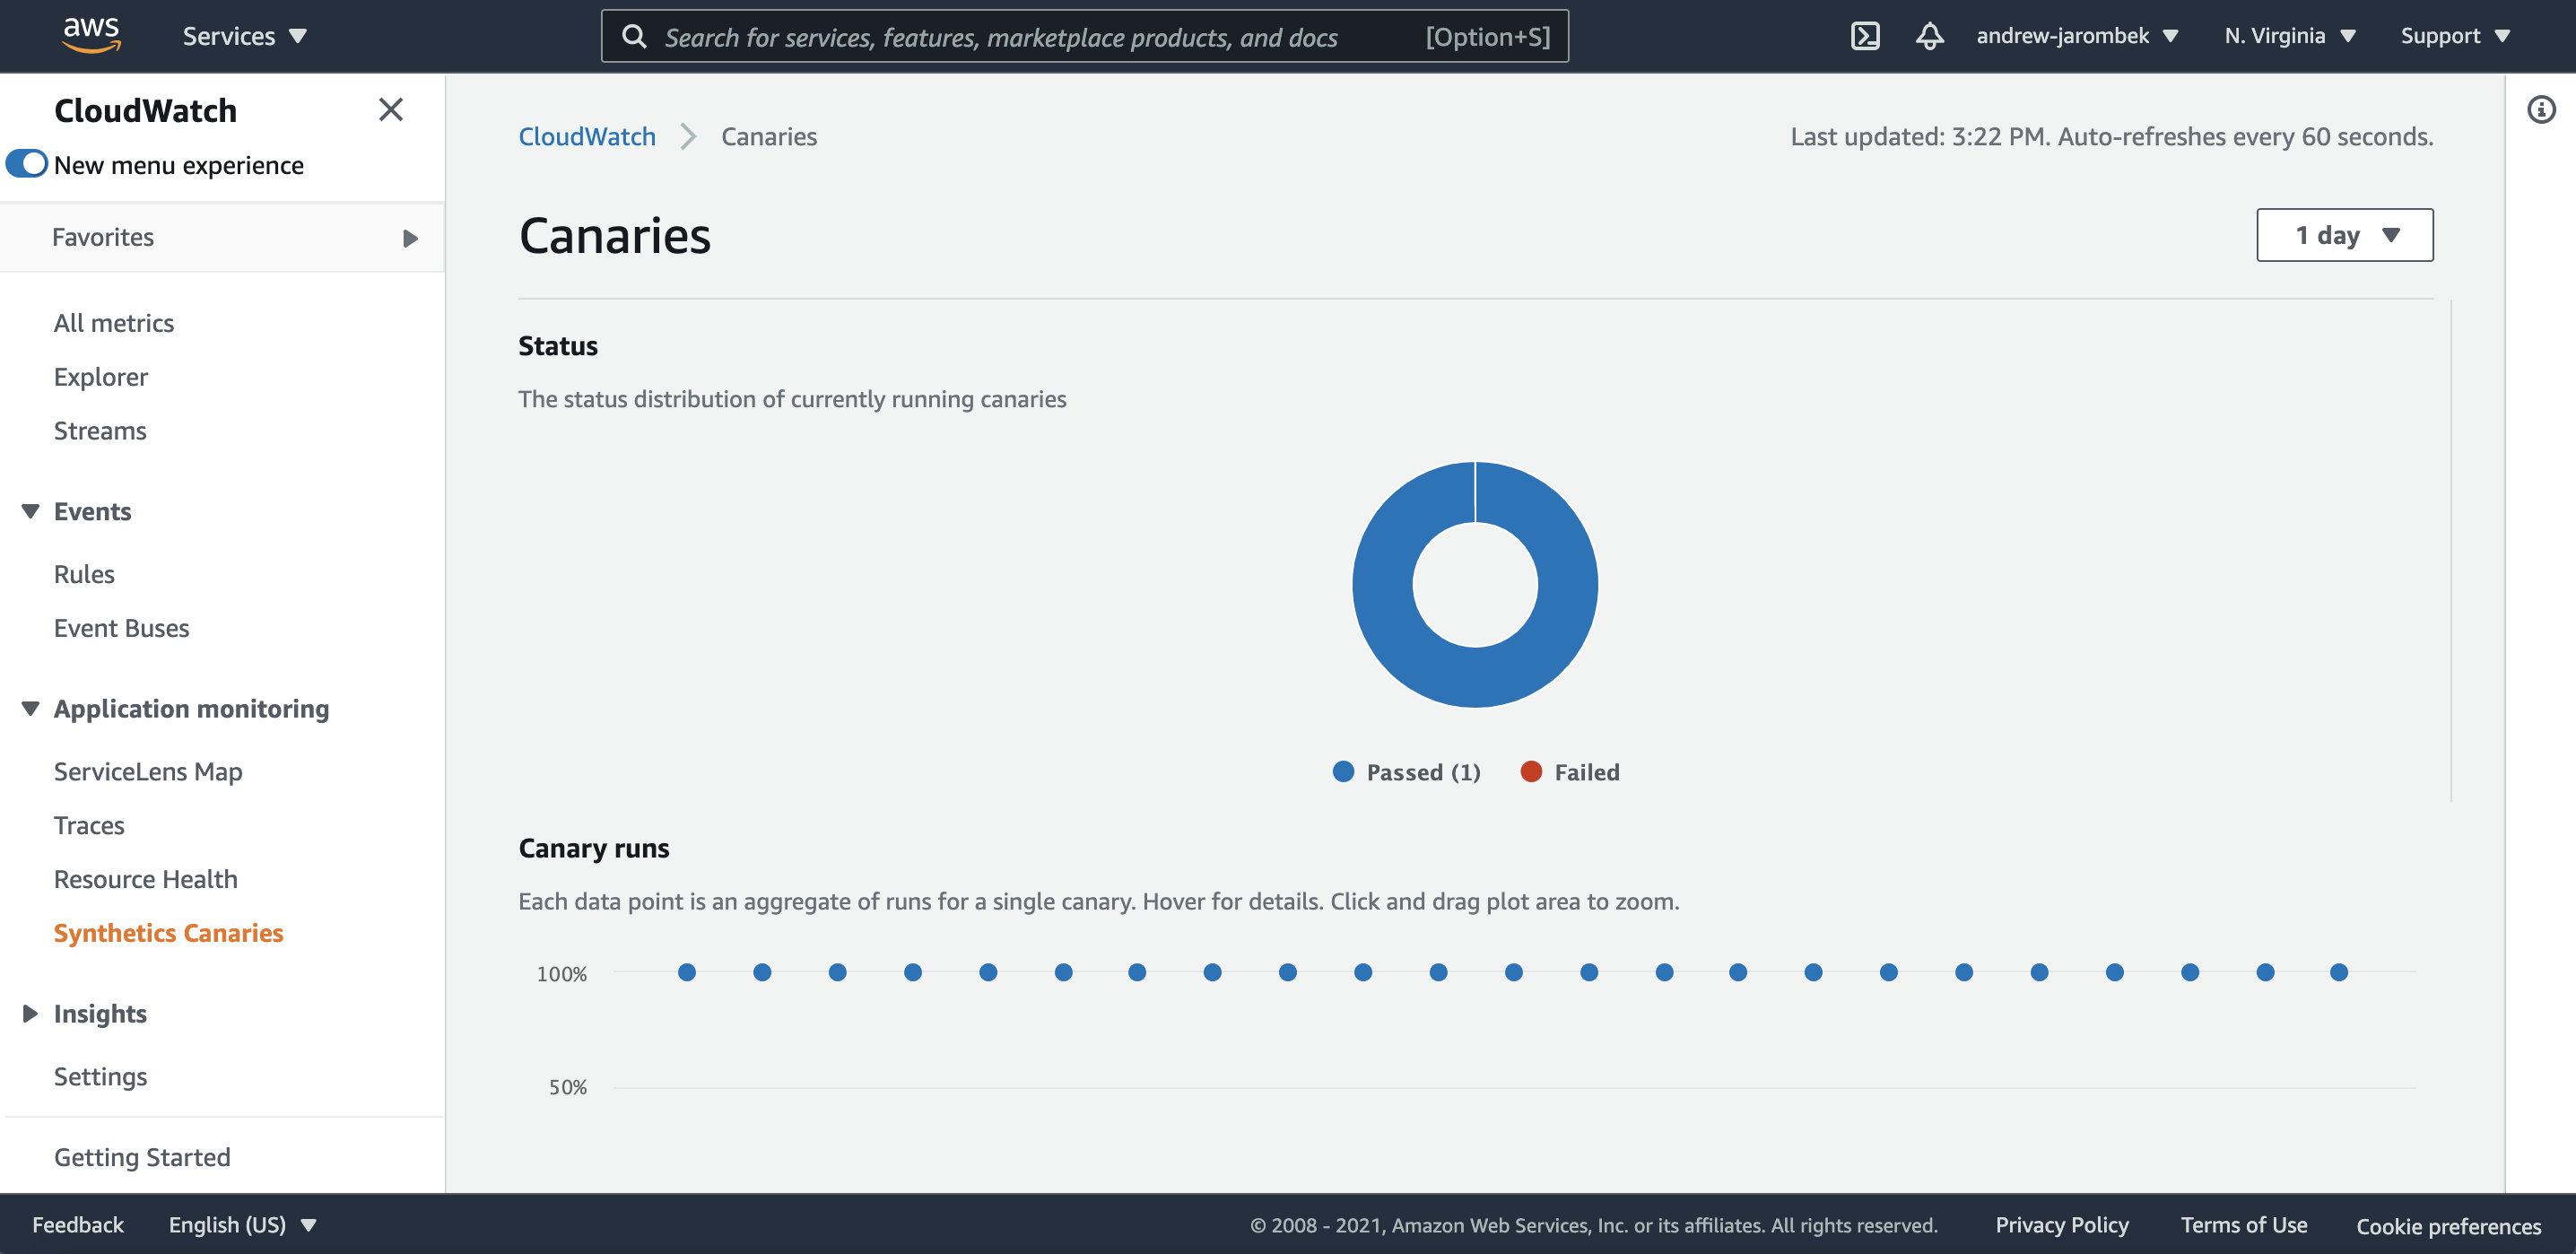Viewport: 2576px width, 1254px height.
Task: Open the andrew-jarombek account menu
Action: point(2077,36)
